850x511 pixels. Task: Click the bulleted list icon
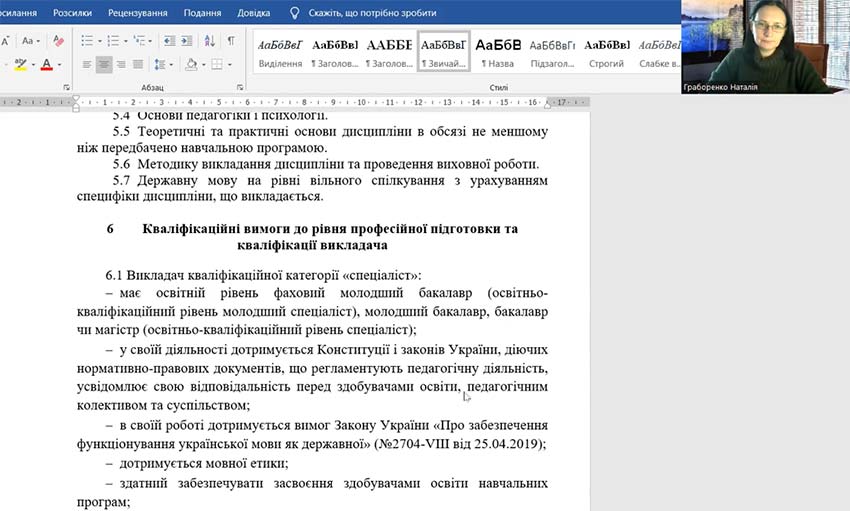coord(85,41)
